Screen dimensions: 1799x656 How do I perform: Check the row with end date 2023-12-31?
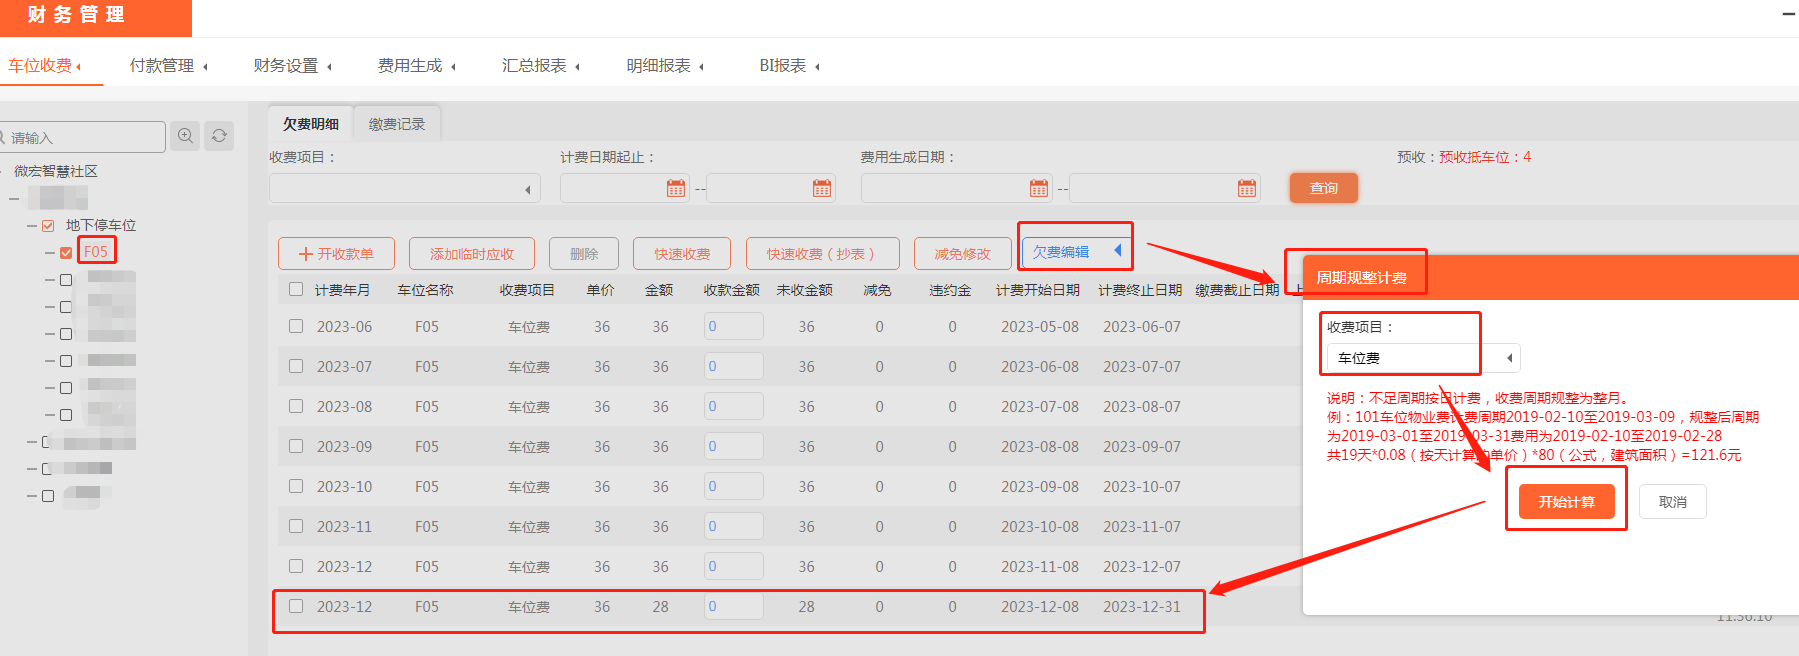click(x=296, y=606)
